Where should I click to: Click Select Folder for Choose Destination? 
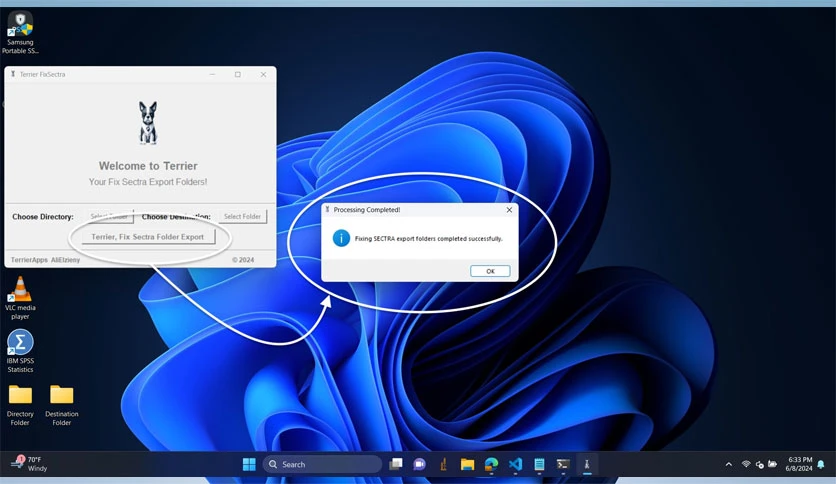point(242,216)
